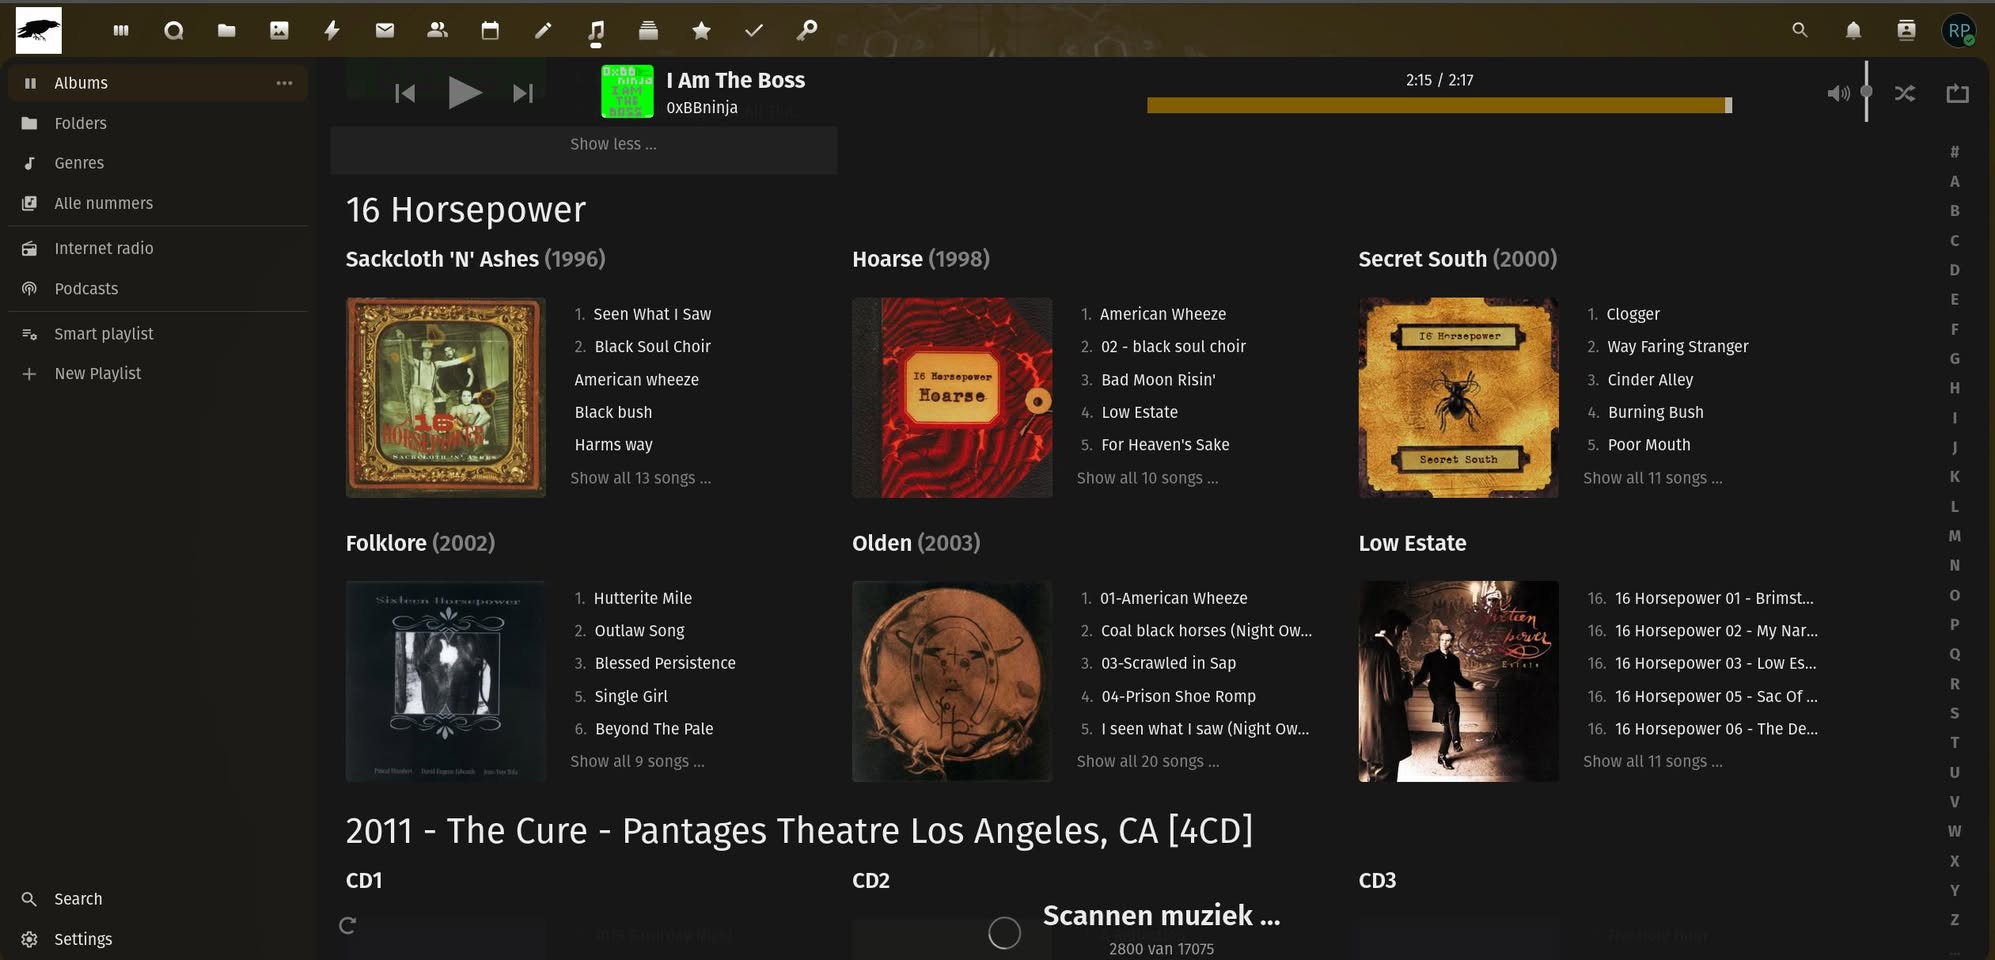Viewport: 1995px width, 960px height.
Task: Play track Cinder Alley
Action: pos(1650,380)
